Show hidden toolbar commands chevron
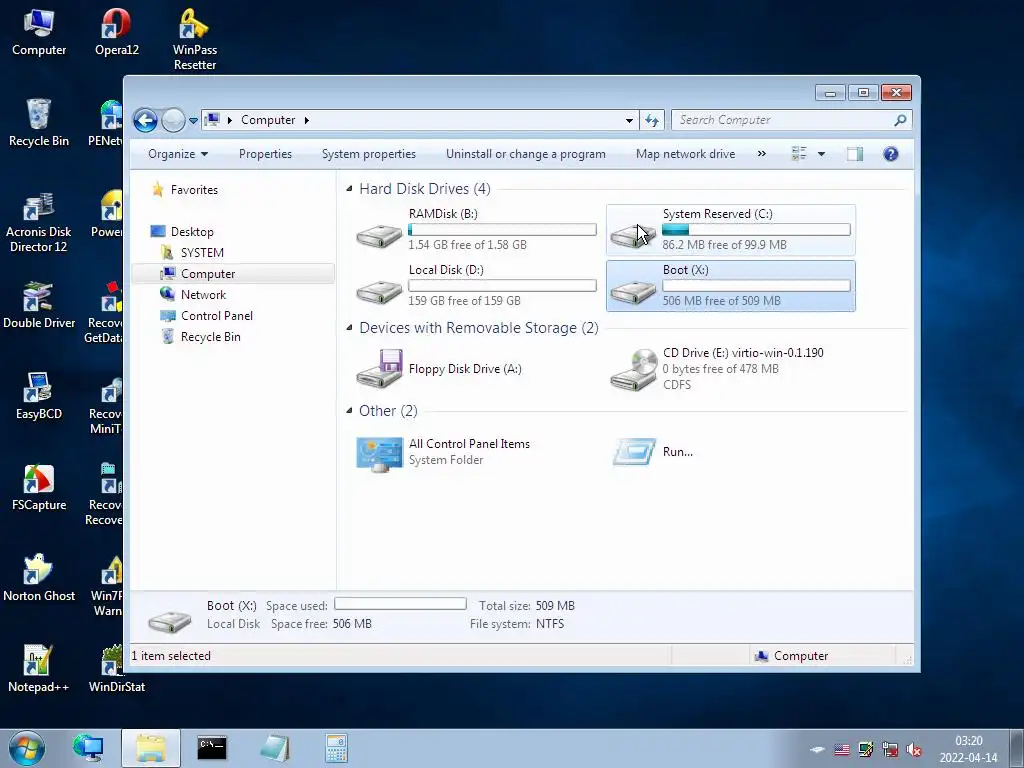Screen dimensions: 1024x768 [761, 154]
